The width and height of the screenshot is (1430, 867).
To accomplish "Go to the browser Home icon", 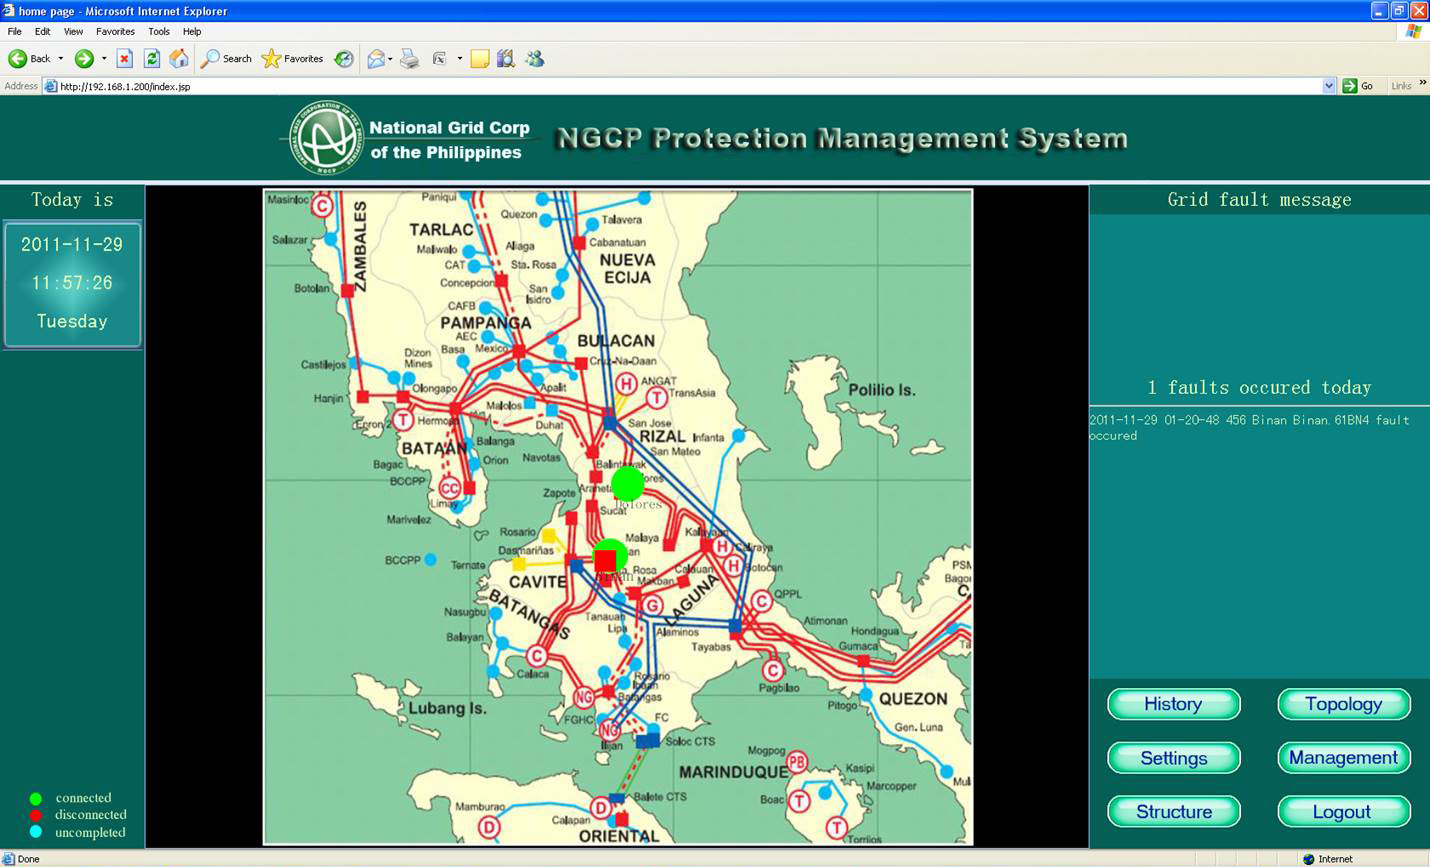I will pos(178,59).
